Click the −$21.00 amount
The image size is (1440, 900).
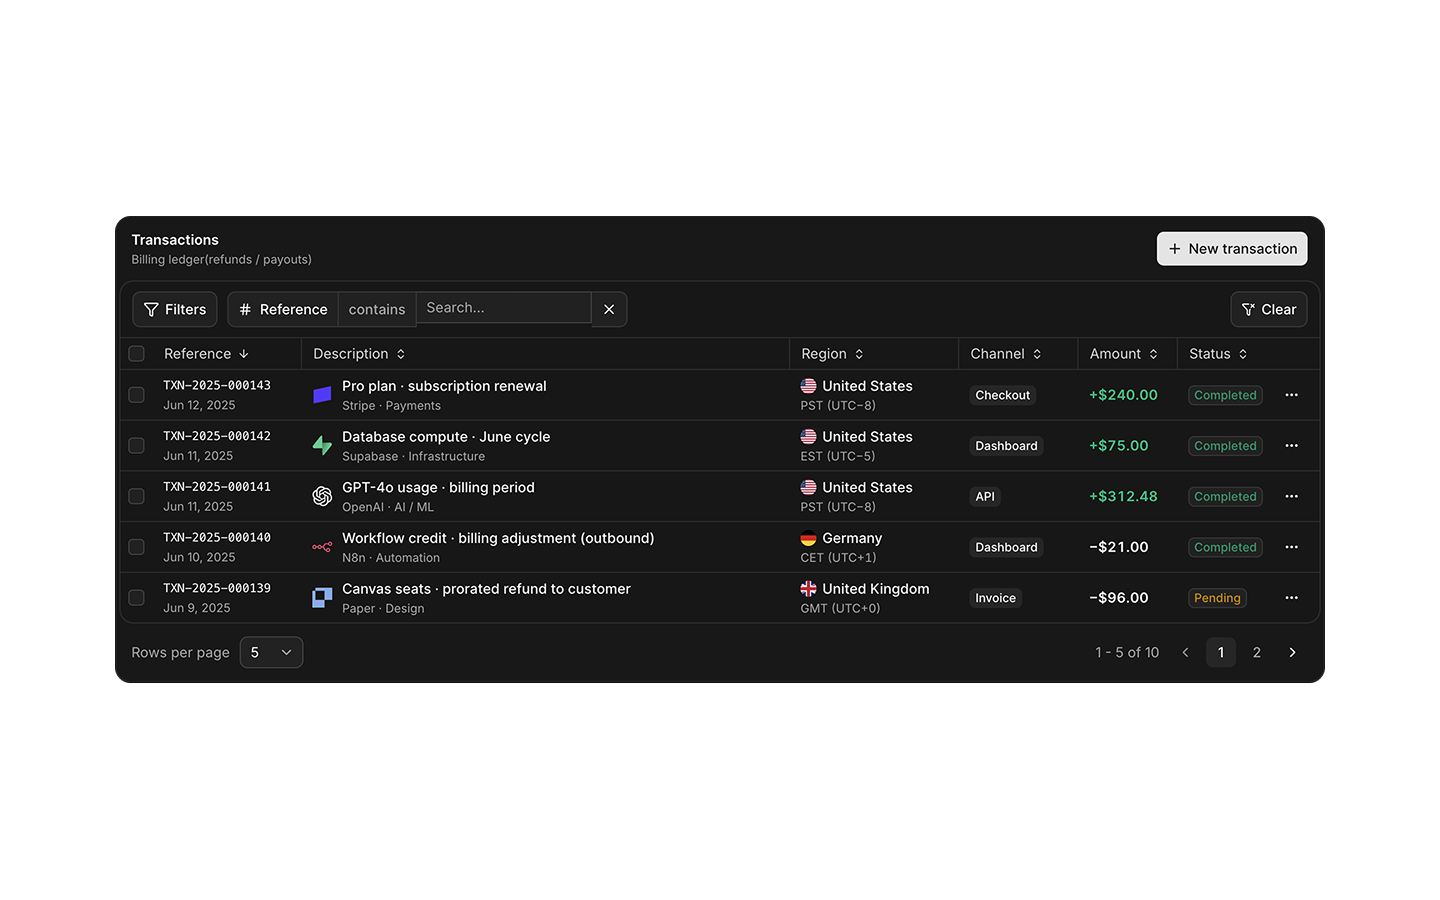[1119, 547]
